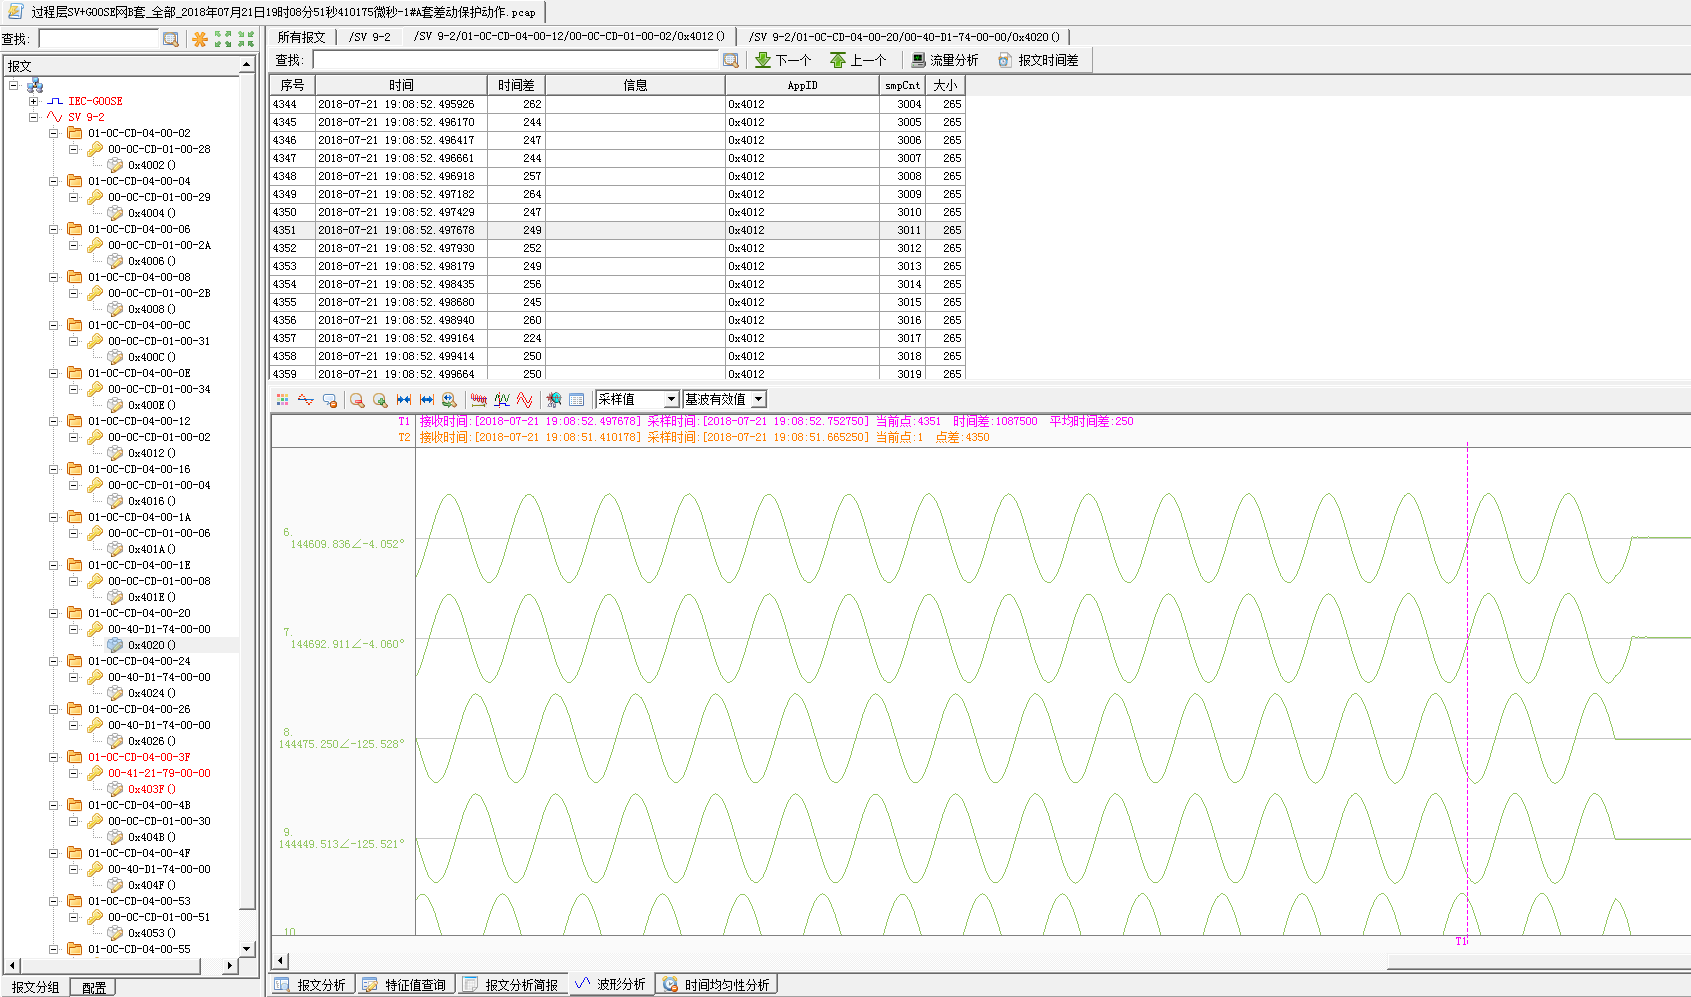
Task: Select packet row 4357 in the table
Action: click(617, 338)
